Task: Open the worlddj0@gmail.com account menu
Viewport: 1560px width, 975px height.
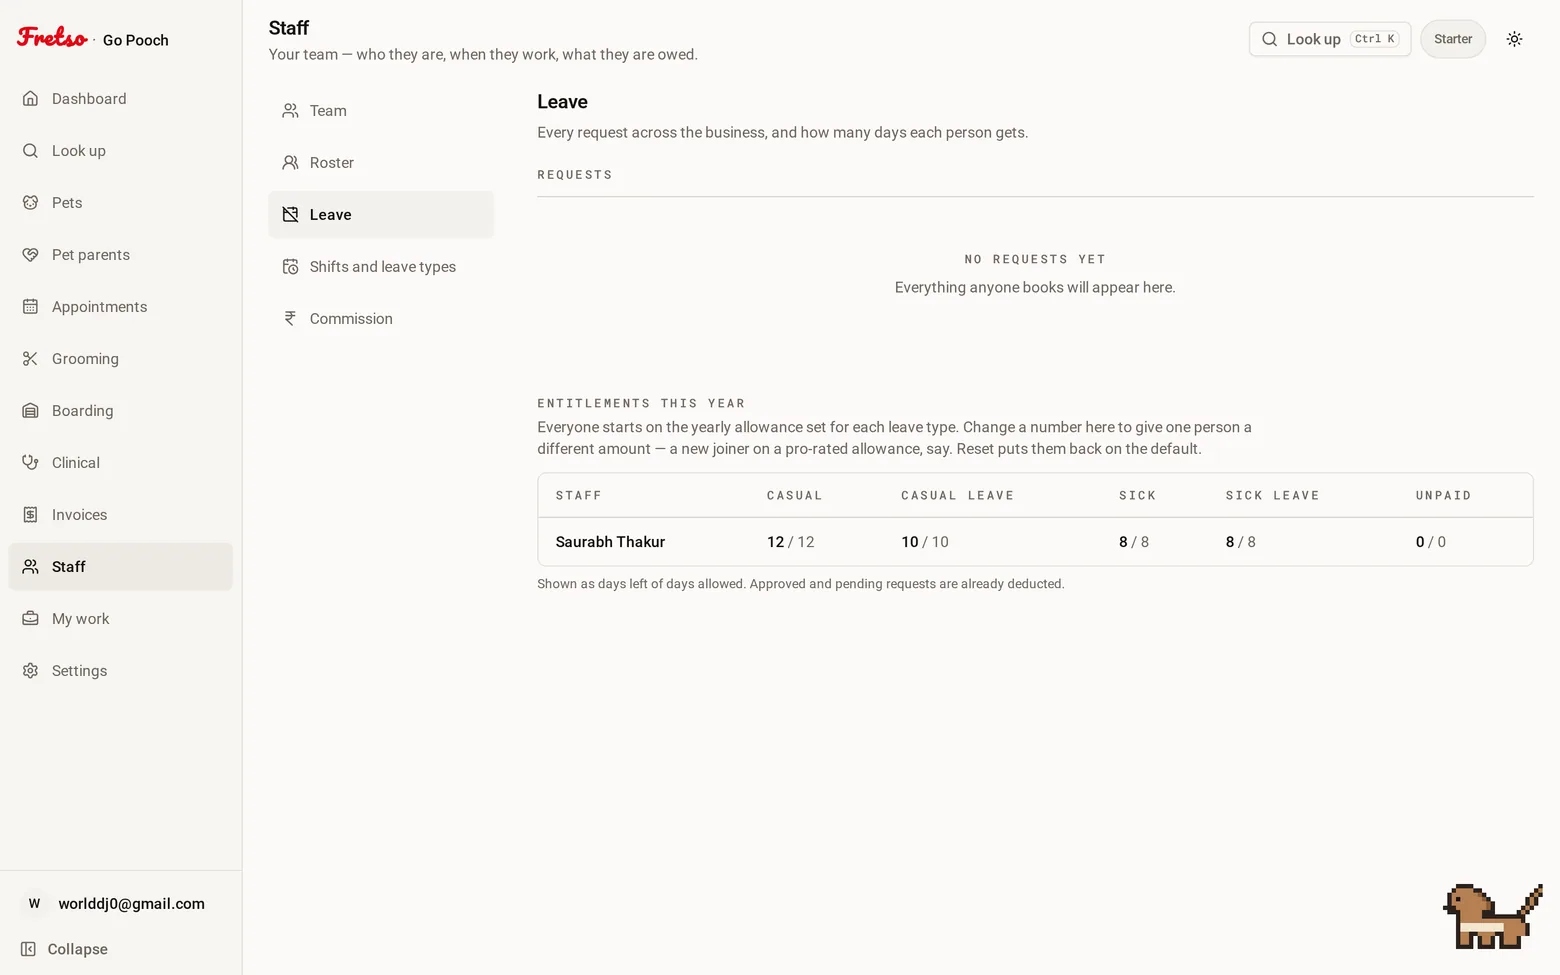Action: tap(120, 903)
